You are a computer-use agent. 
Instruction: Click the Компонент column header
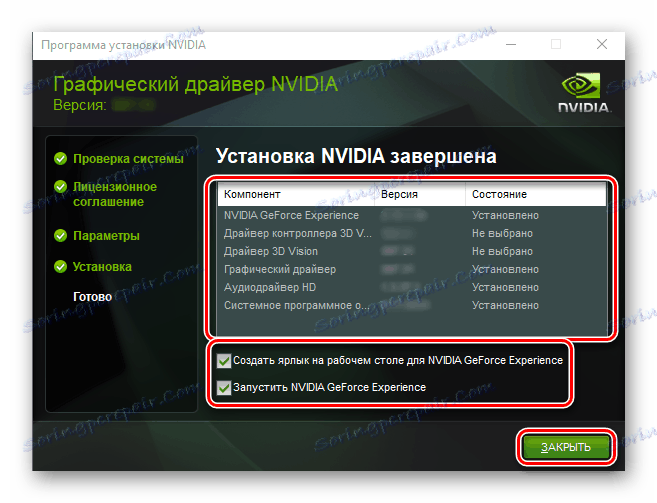[296, 194]
